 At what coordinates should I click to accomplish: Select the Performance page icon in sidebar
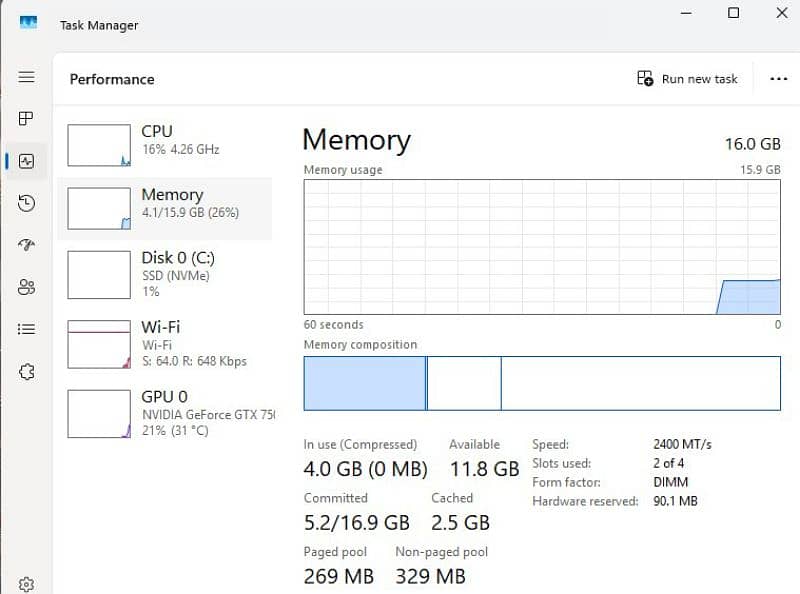[x=27, y=161]
